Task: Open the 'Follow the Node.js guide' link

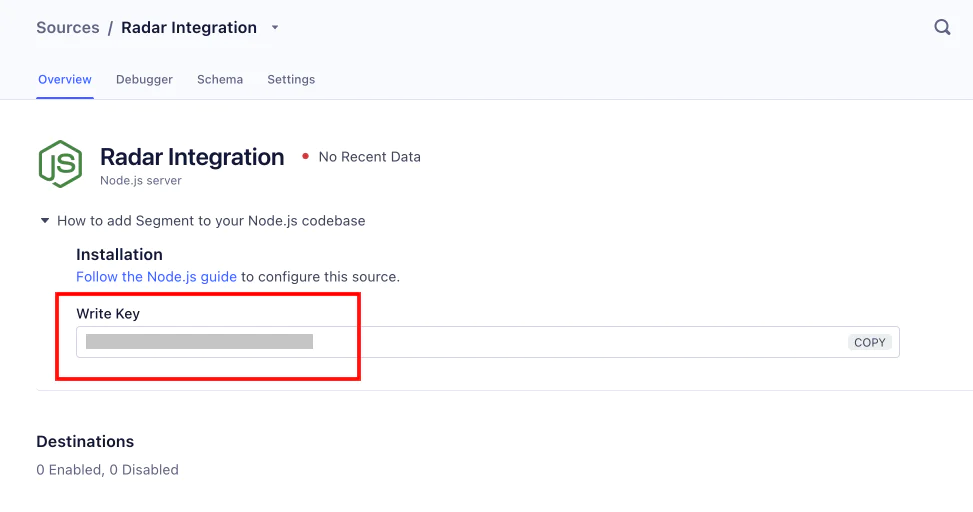Action: click(156, 277)
